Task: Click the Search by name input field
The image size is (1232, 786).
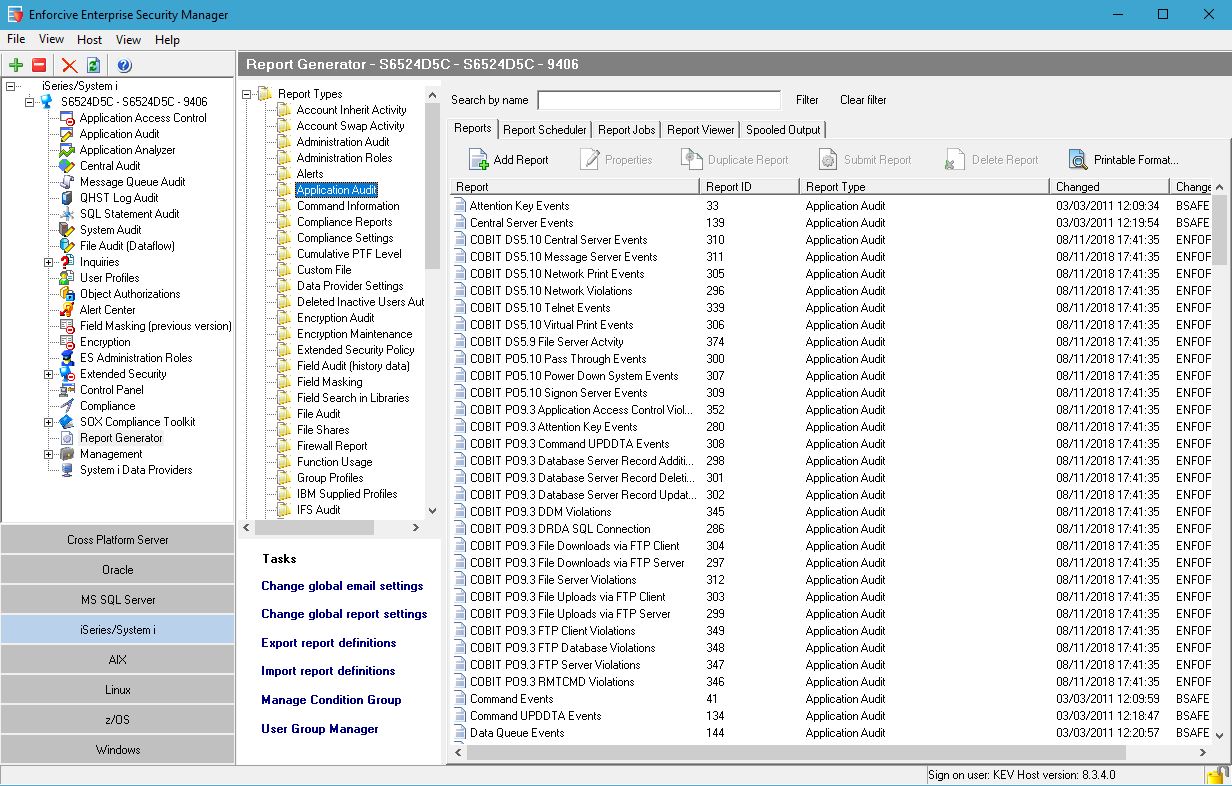Action: pyautogui.click(x=659, y=100)
